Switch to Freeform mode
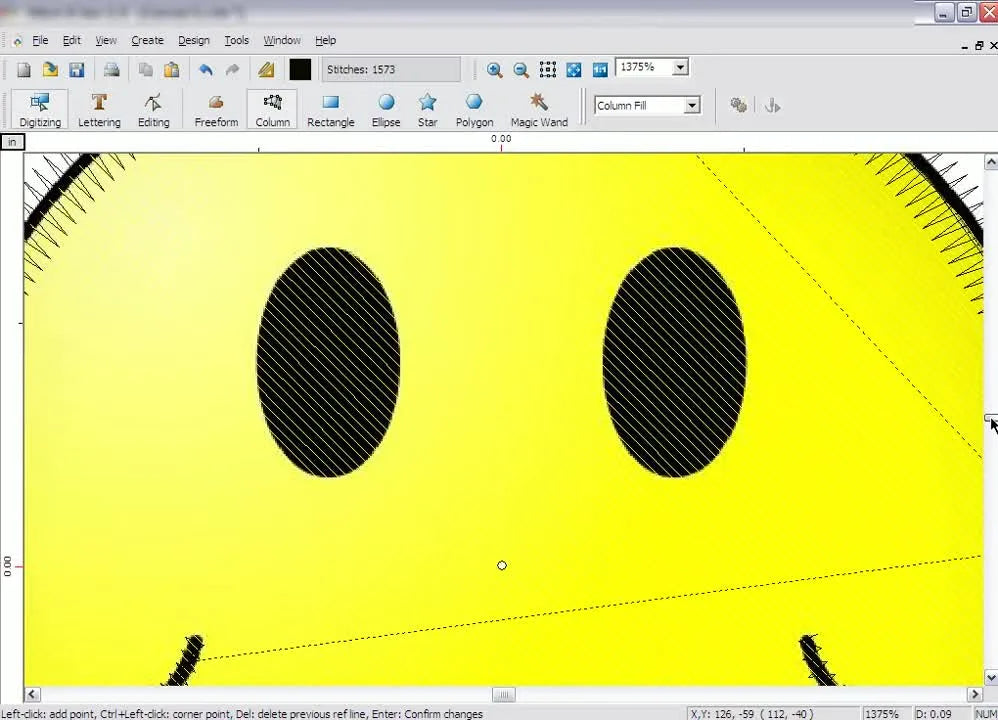This screenshot has height=720, width=998. pos(216,108)
